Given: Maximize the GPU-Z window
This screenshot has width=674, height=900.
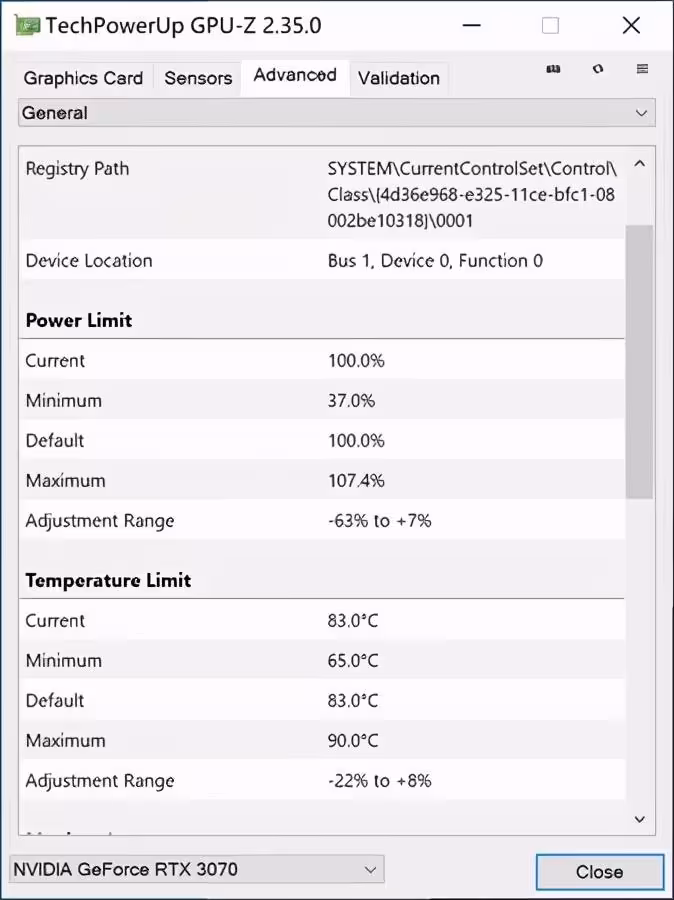Looking at the screenshot, I should [550, 26].
